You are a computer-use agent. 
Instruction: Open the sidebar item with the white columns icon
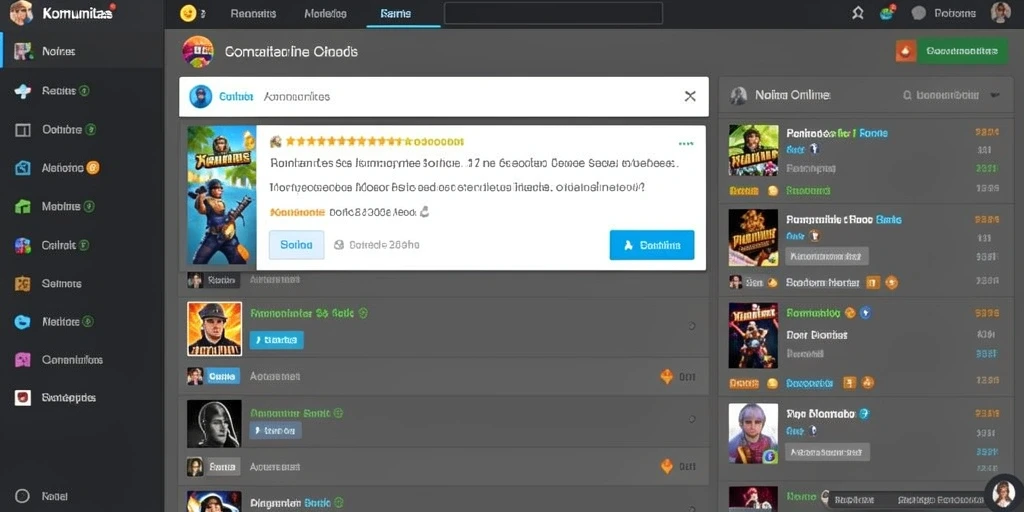click(x=22, y=130)
